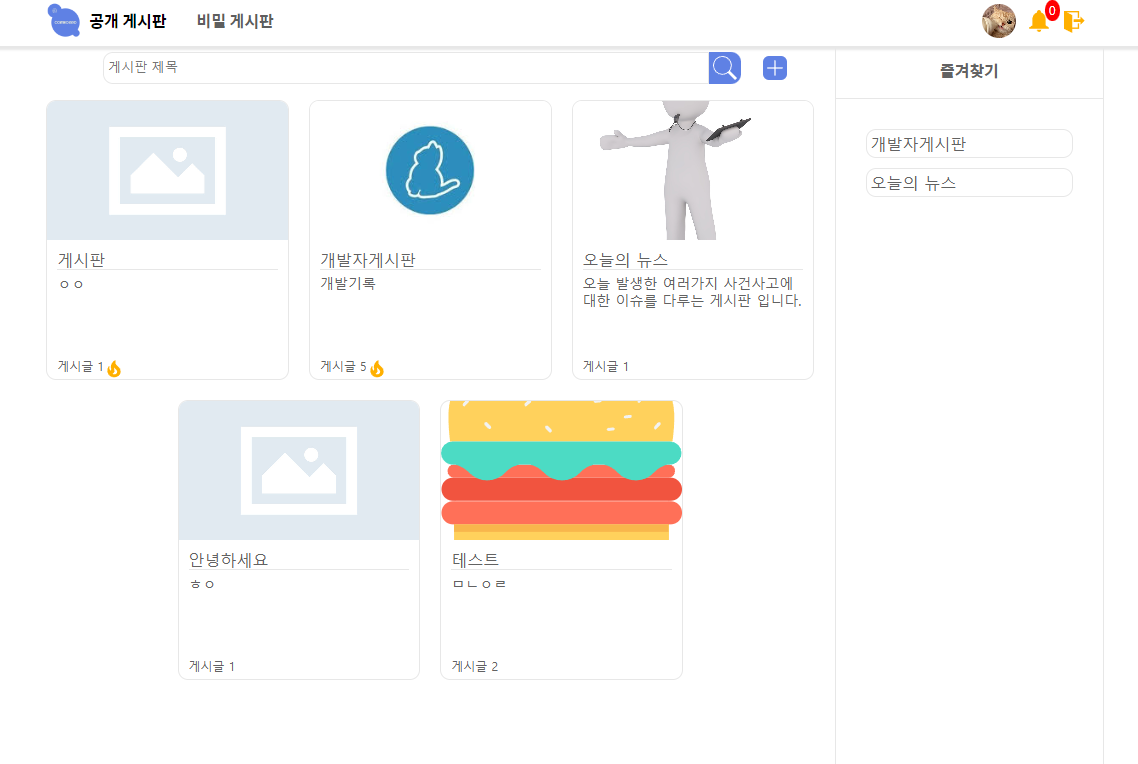
Task: Click the fire icon on 게시판 card
Action: tap(113, 368)
